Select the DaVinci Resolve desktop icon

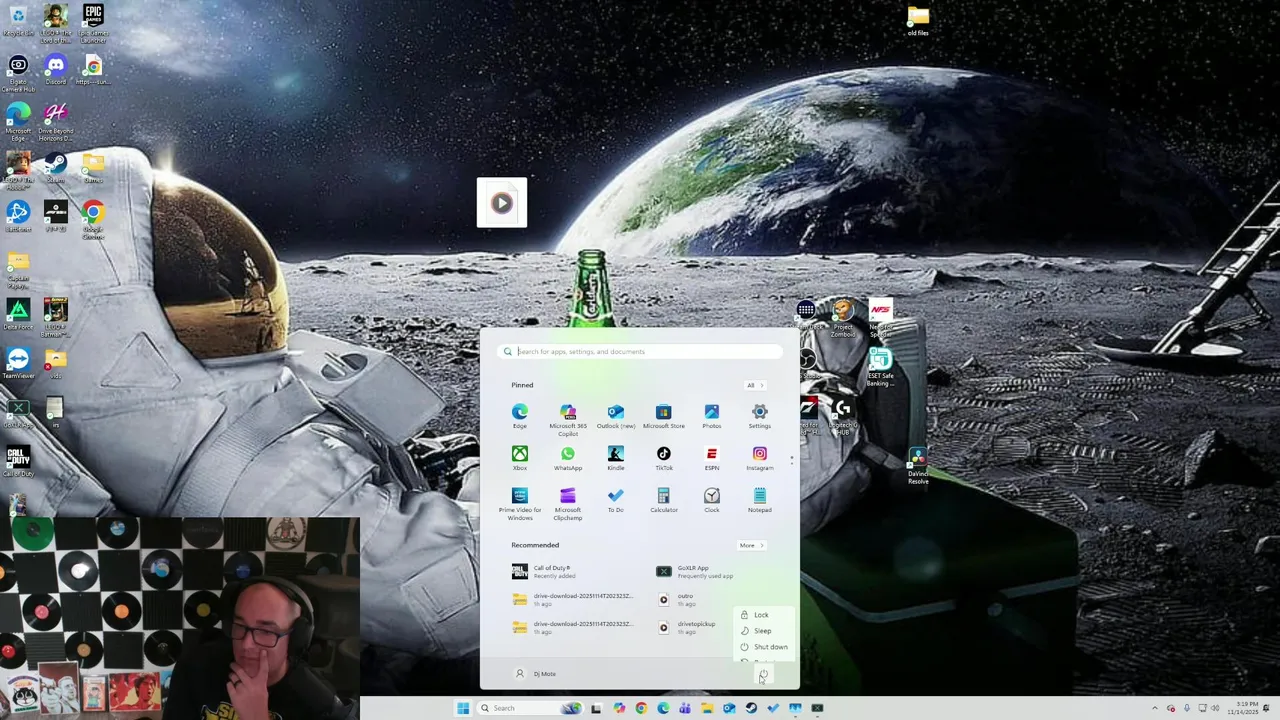[x=918, y=465]
